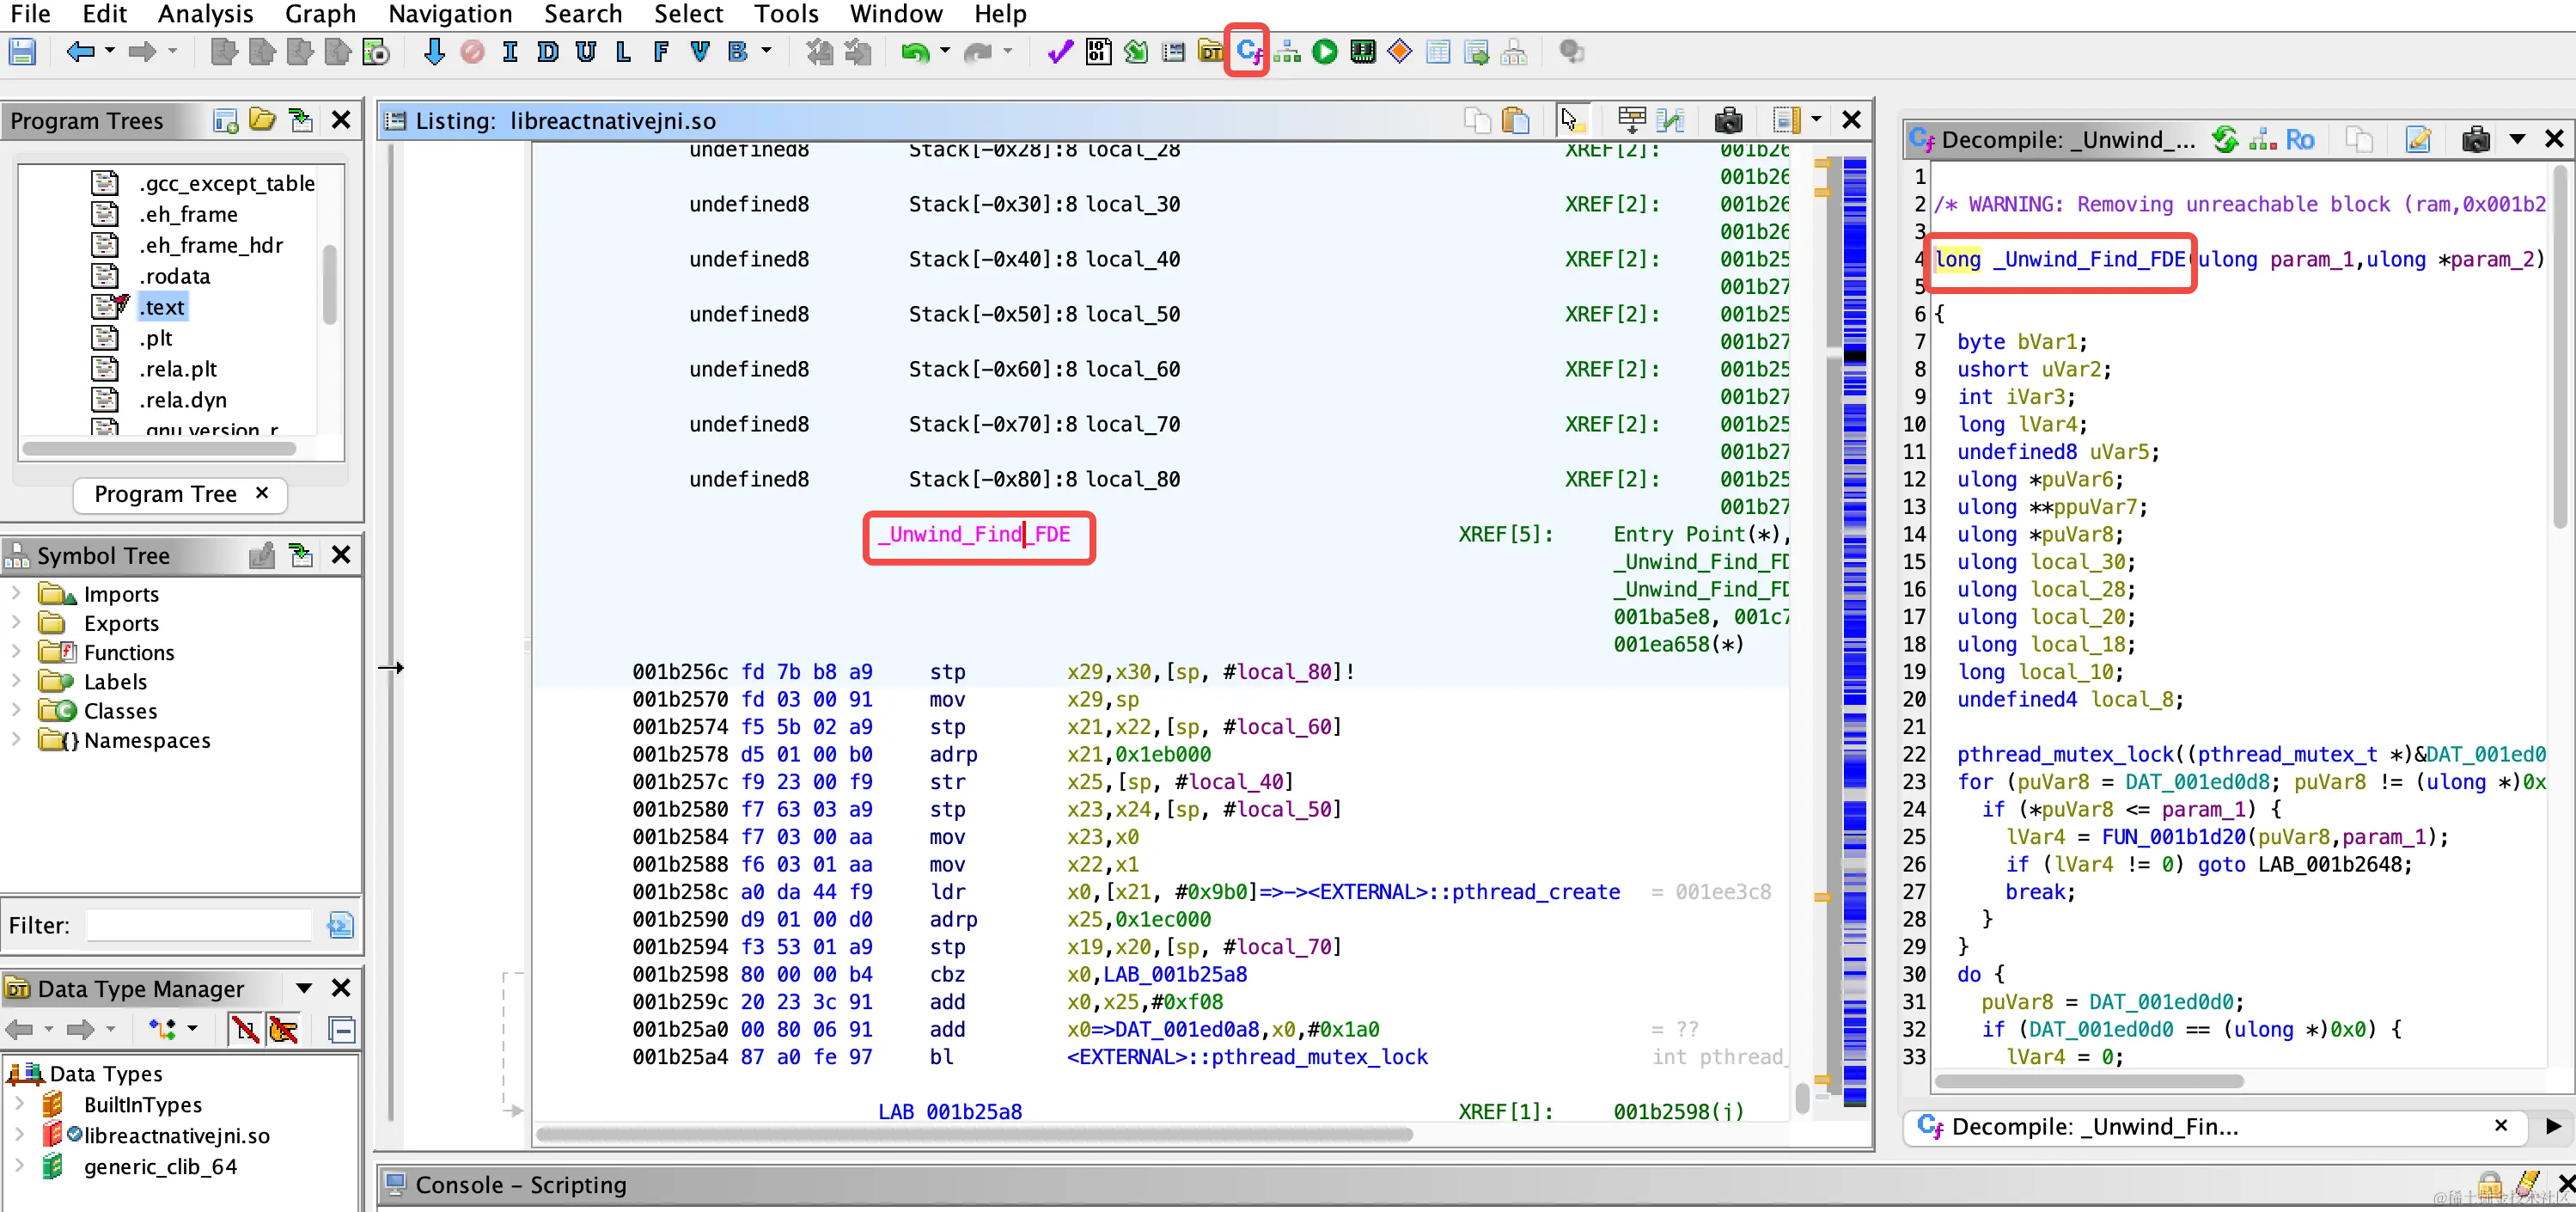Viewport: 2576px width, 1212px height.
Task: Expand the Imports node
Action: click(x=16, y=593)
